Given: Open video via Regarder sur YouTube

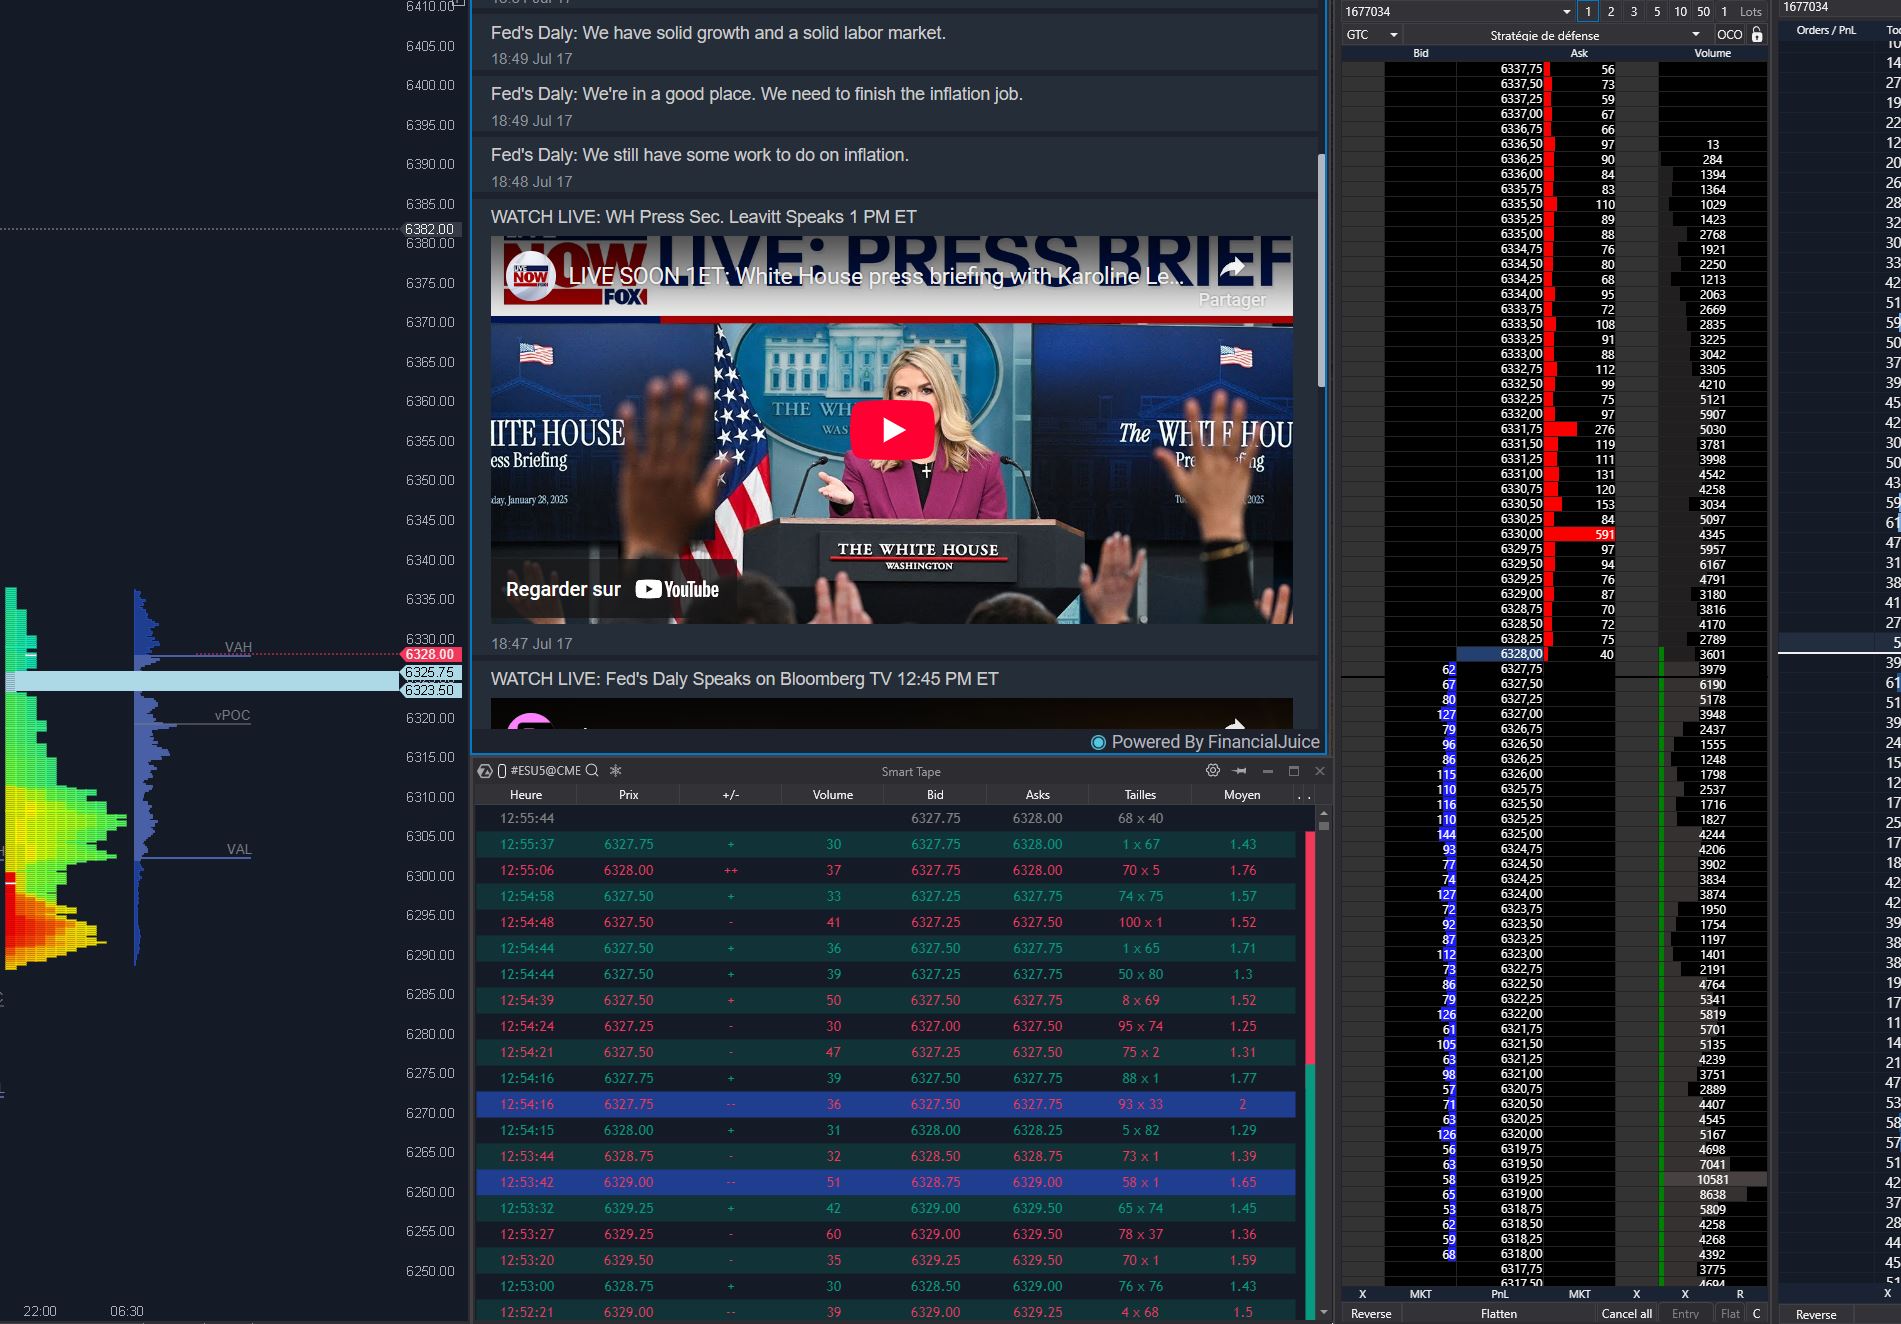Looking at the screenshot, I should click(612, 589).
